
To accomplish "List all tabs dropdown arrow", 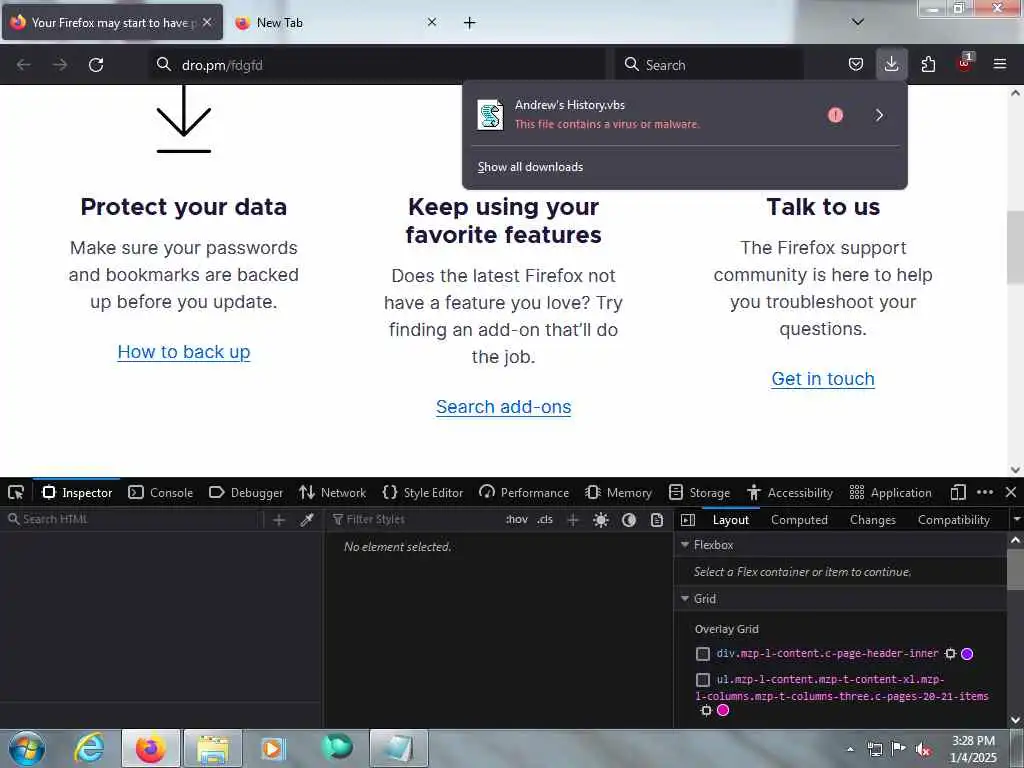I will tap(858, 22).
